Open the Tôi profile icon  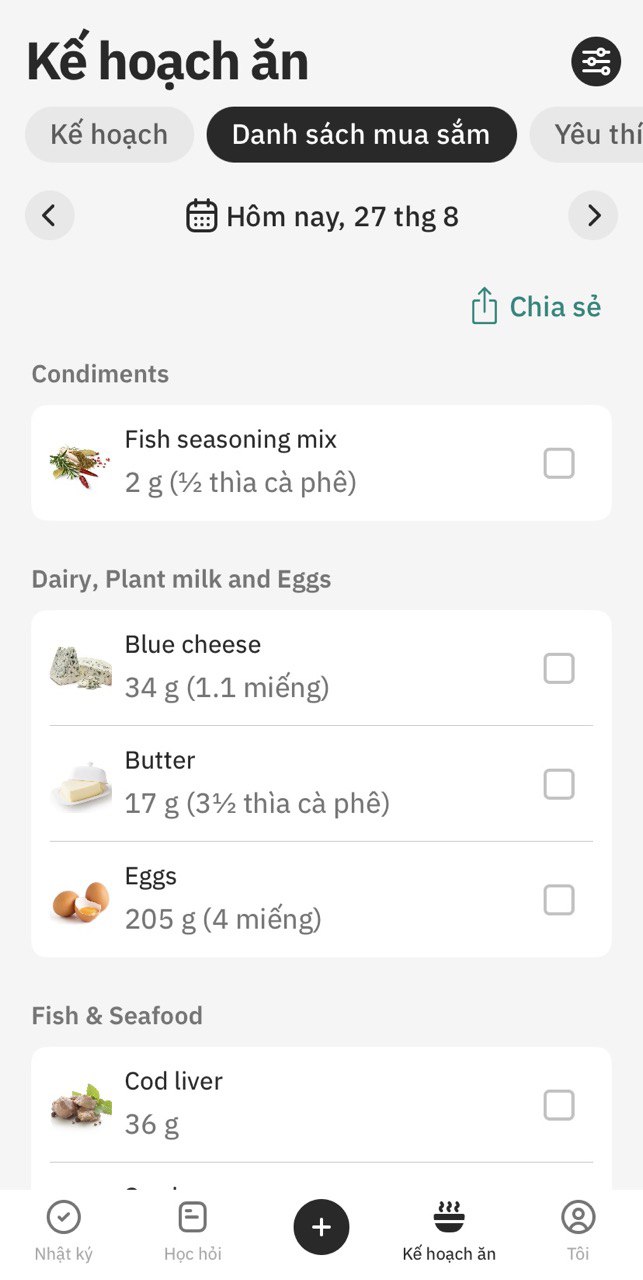pos(578,1217)
